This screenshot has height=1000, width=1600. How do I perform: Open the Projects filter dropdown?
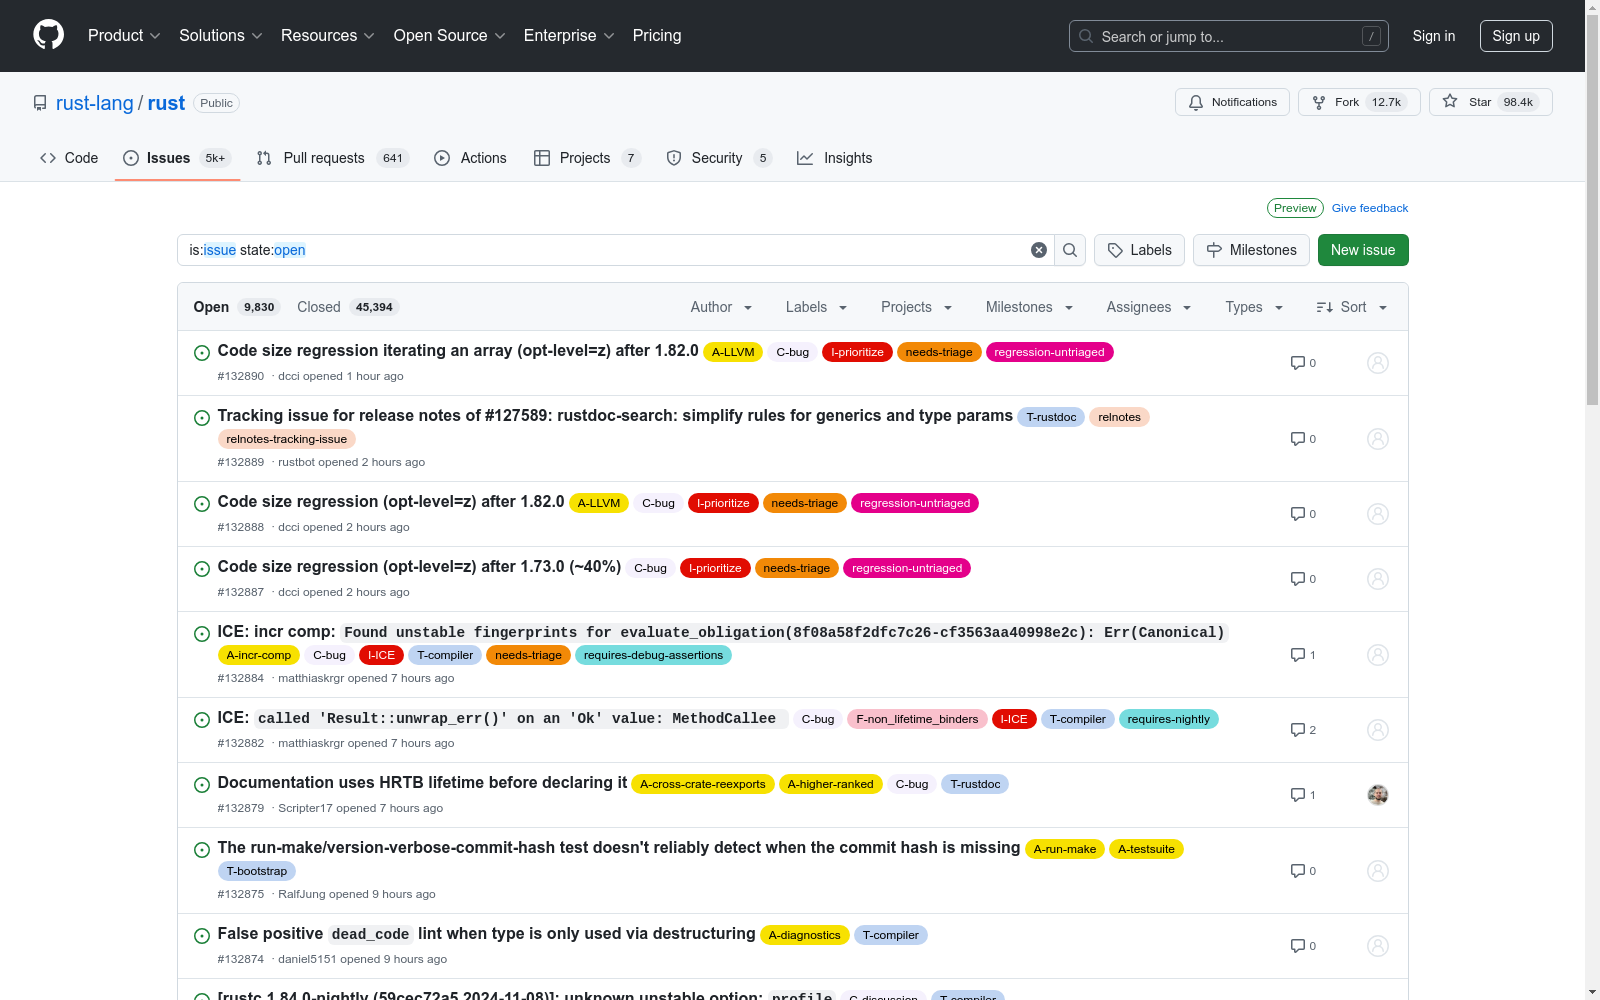pyautogui.click(x=916, y=307)
